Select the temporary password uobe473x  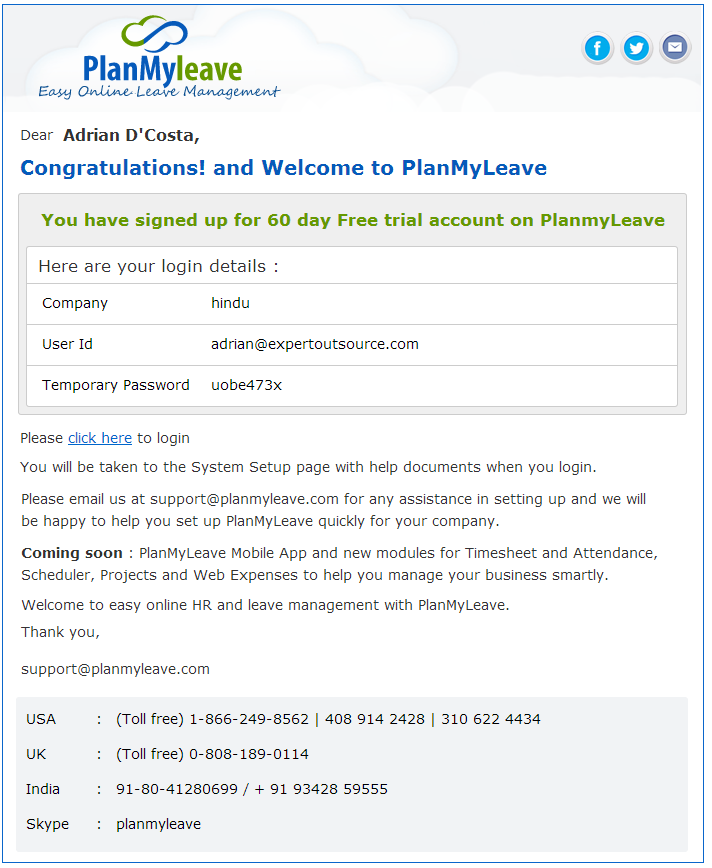[246, 385]
